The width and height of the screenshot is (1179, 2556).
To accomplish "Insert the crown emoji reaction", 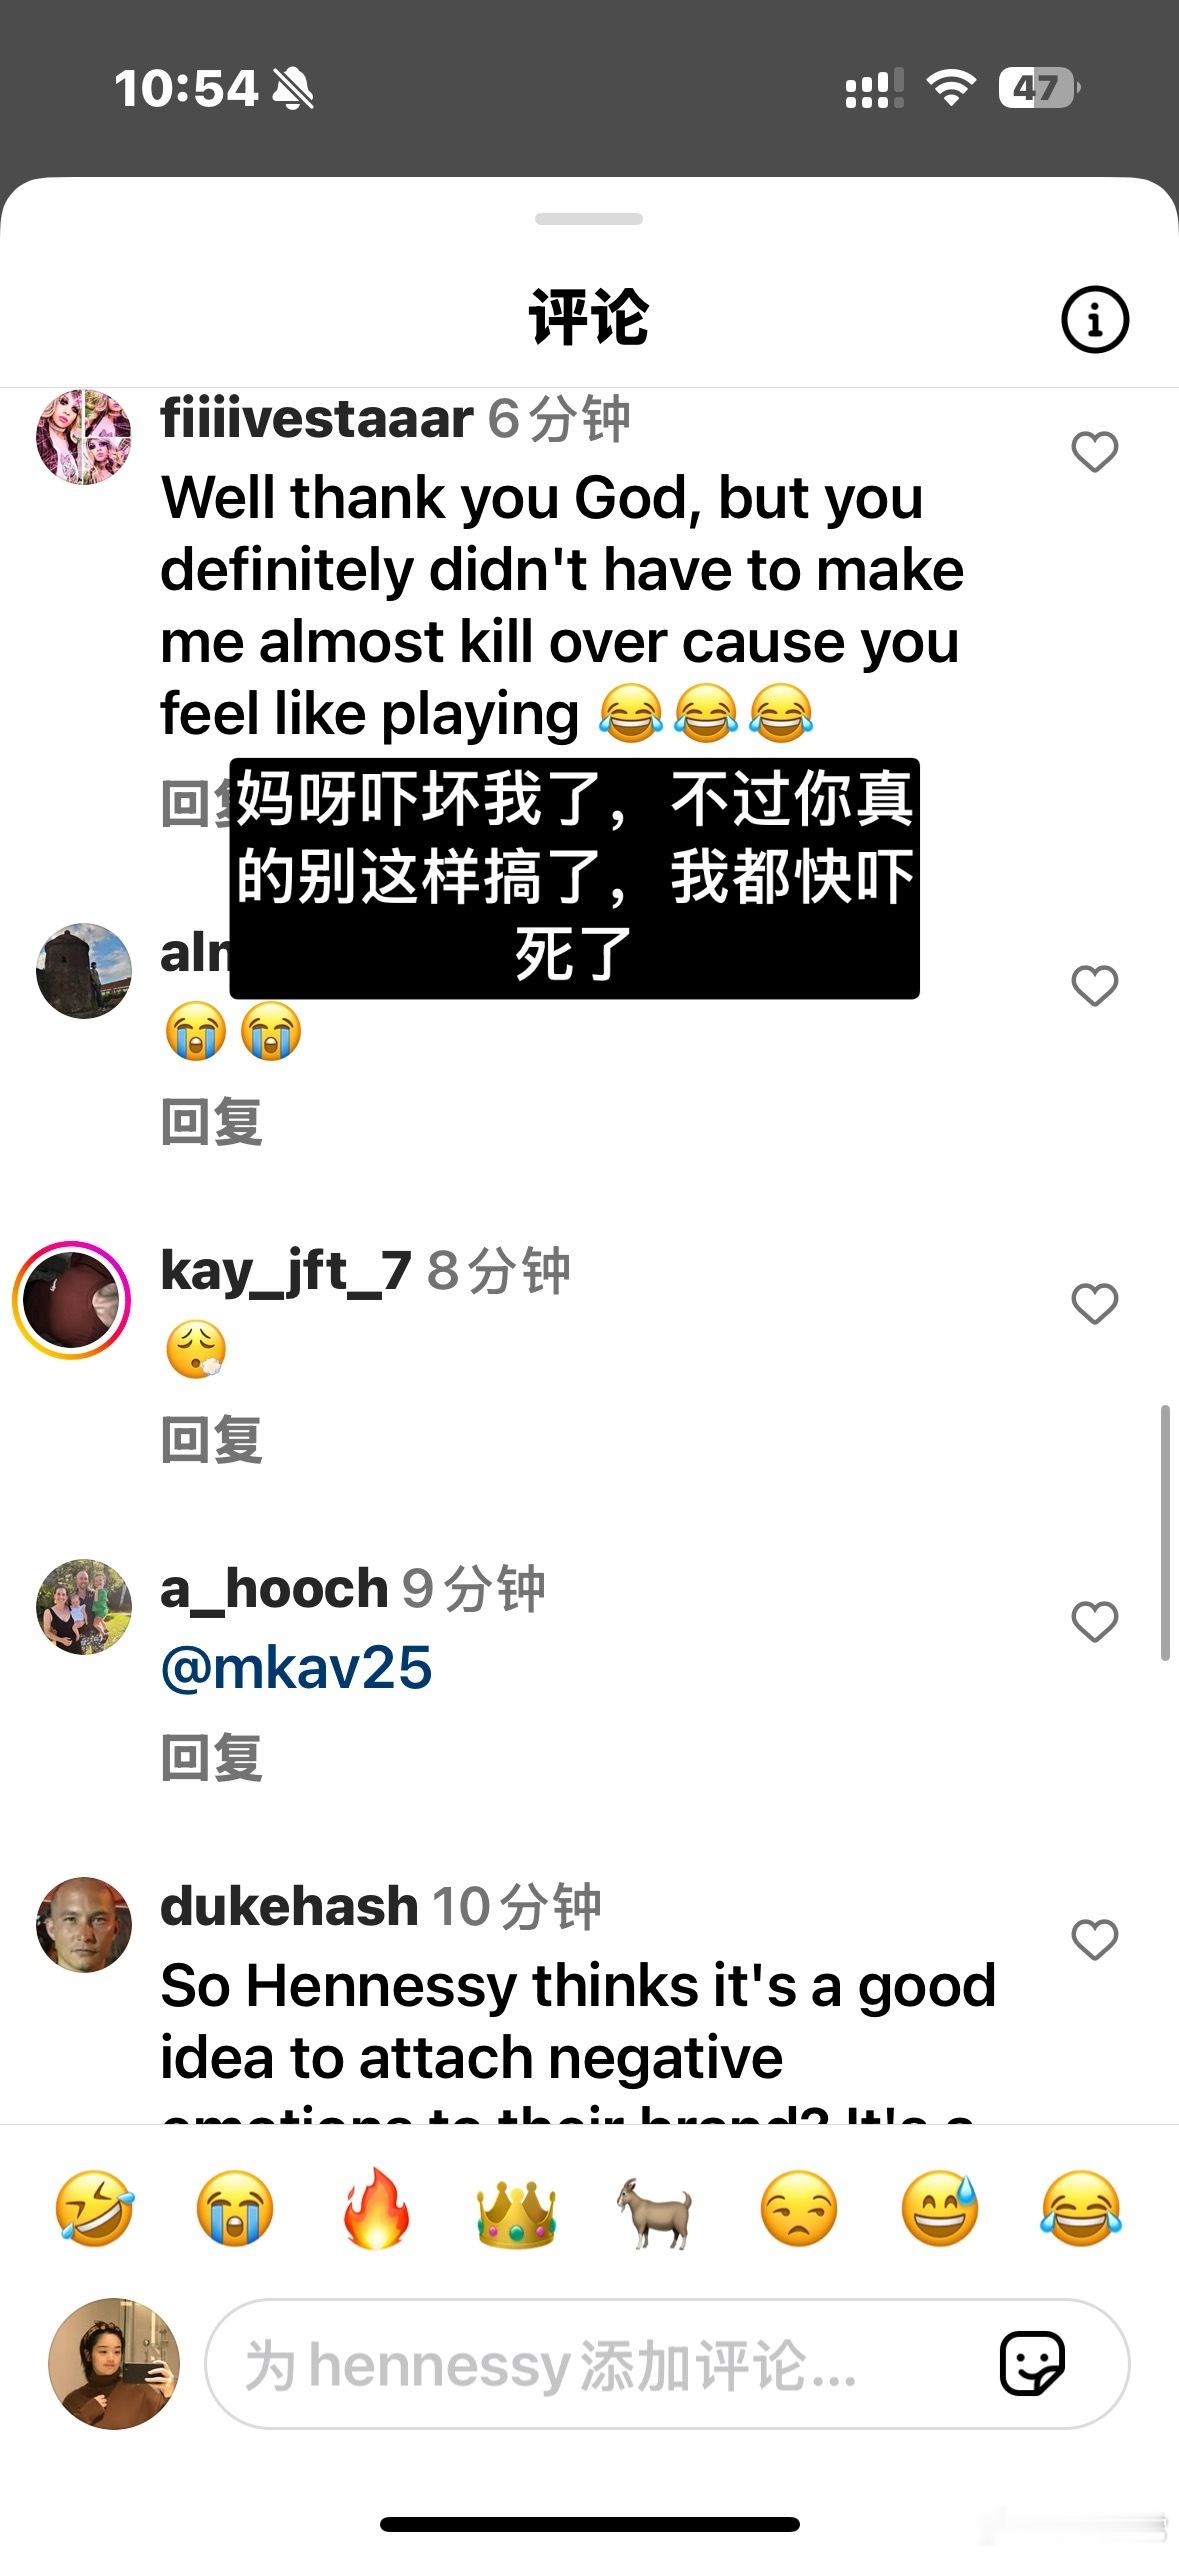I will pos(516,2209).
